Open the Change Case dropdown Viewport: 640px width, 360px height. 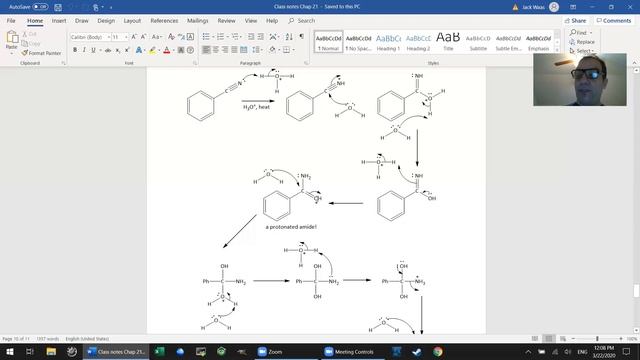click(x=157, y=37)
